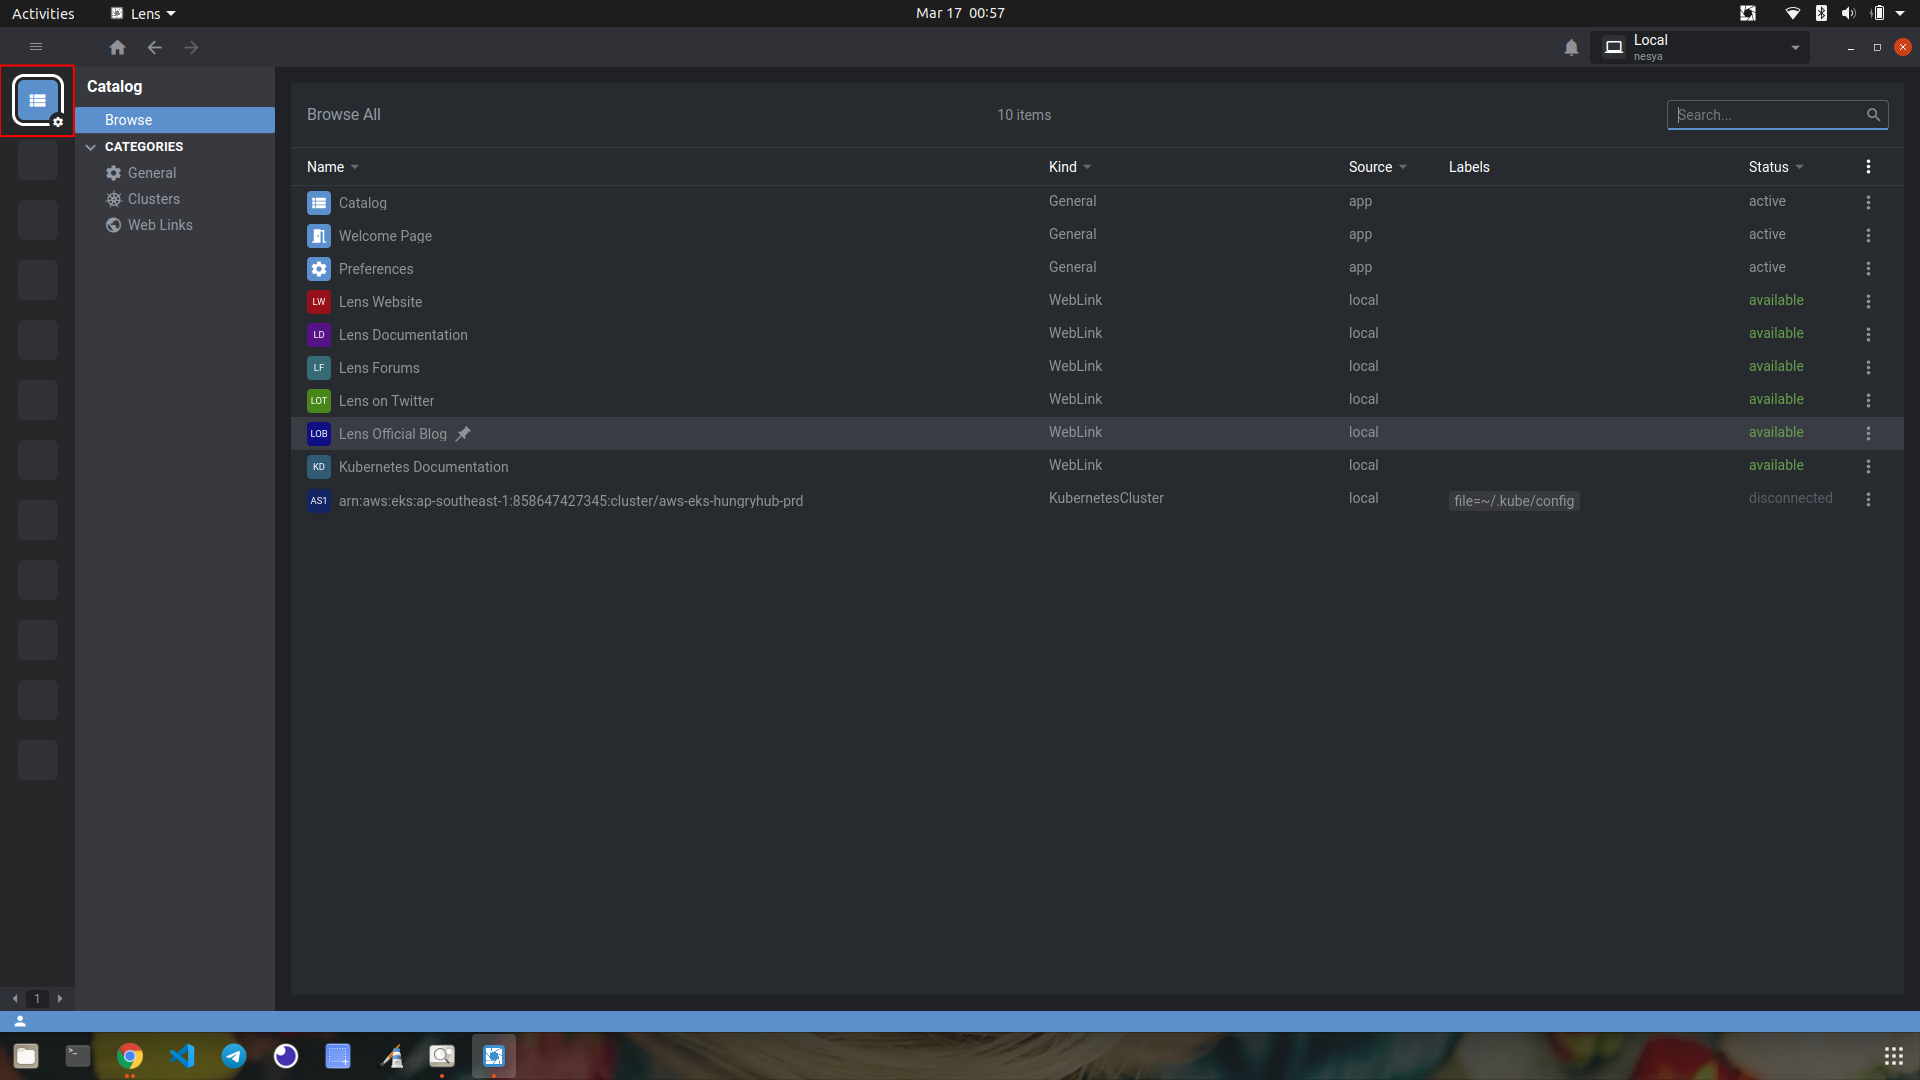Open the Web Links category
Viewport: 1920px width, 1080px height.
[160, 225]
